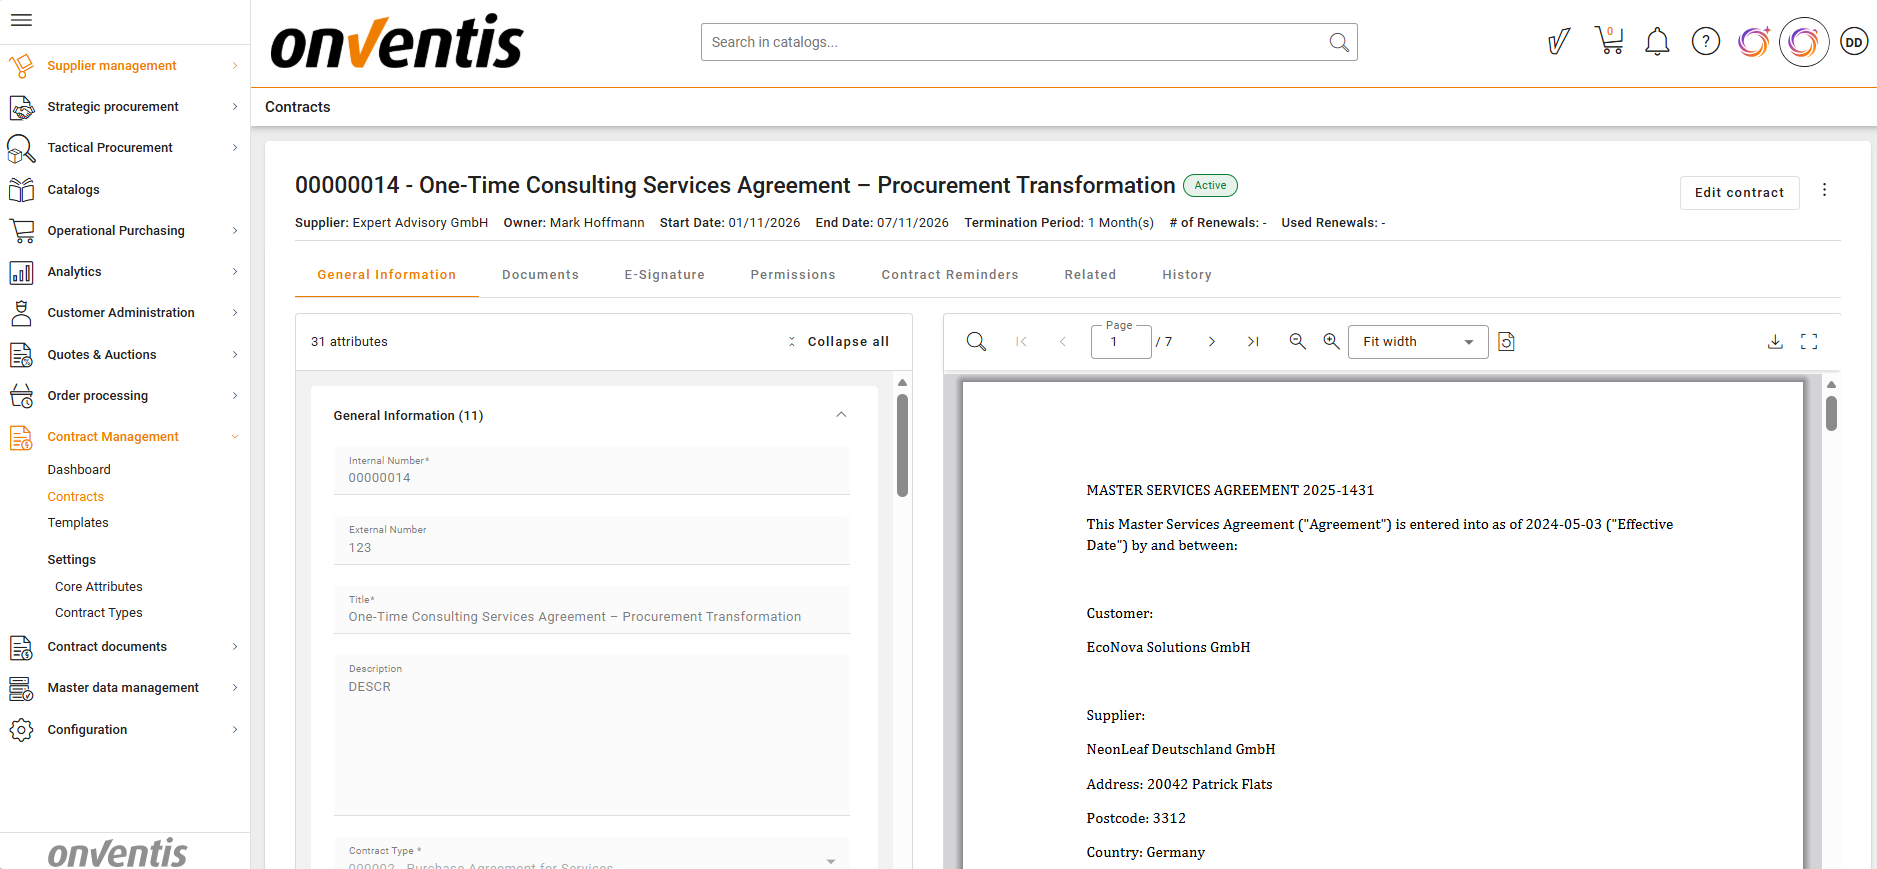Click the catalog search magnifier icon
The width and height of the screenshot is (1877, 869).
[1339, 42]
